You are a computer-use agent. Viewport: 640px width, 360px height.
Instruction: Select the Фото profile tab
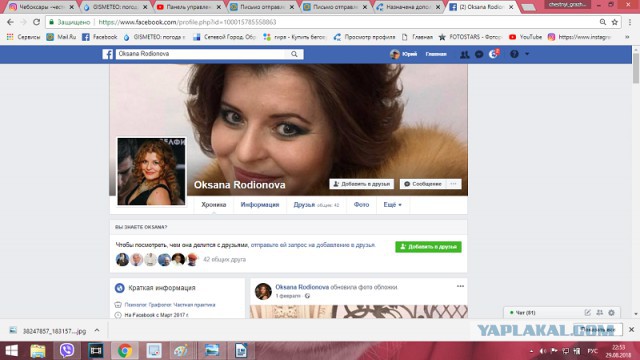[x=361, y=204]
